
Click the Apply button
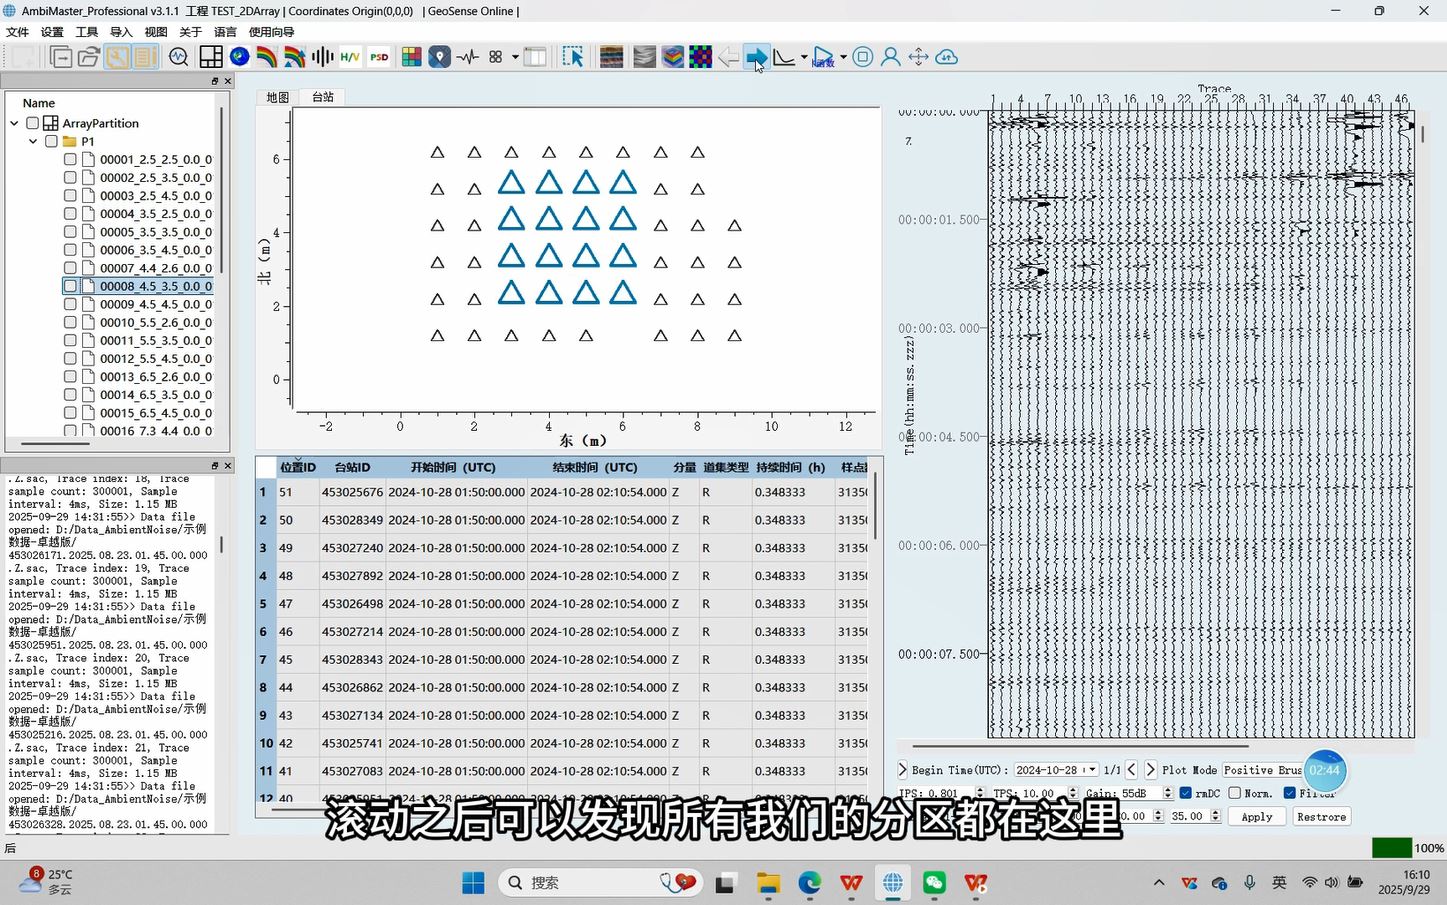[x=1256, y=817]
